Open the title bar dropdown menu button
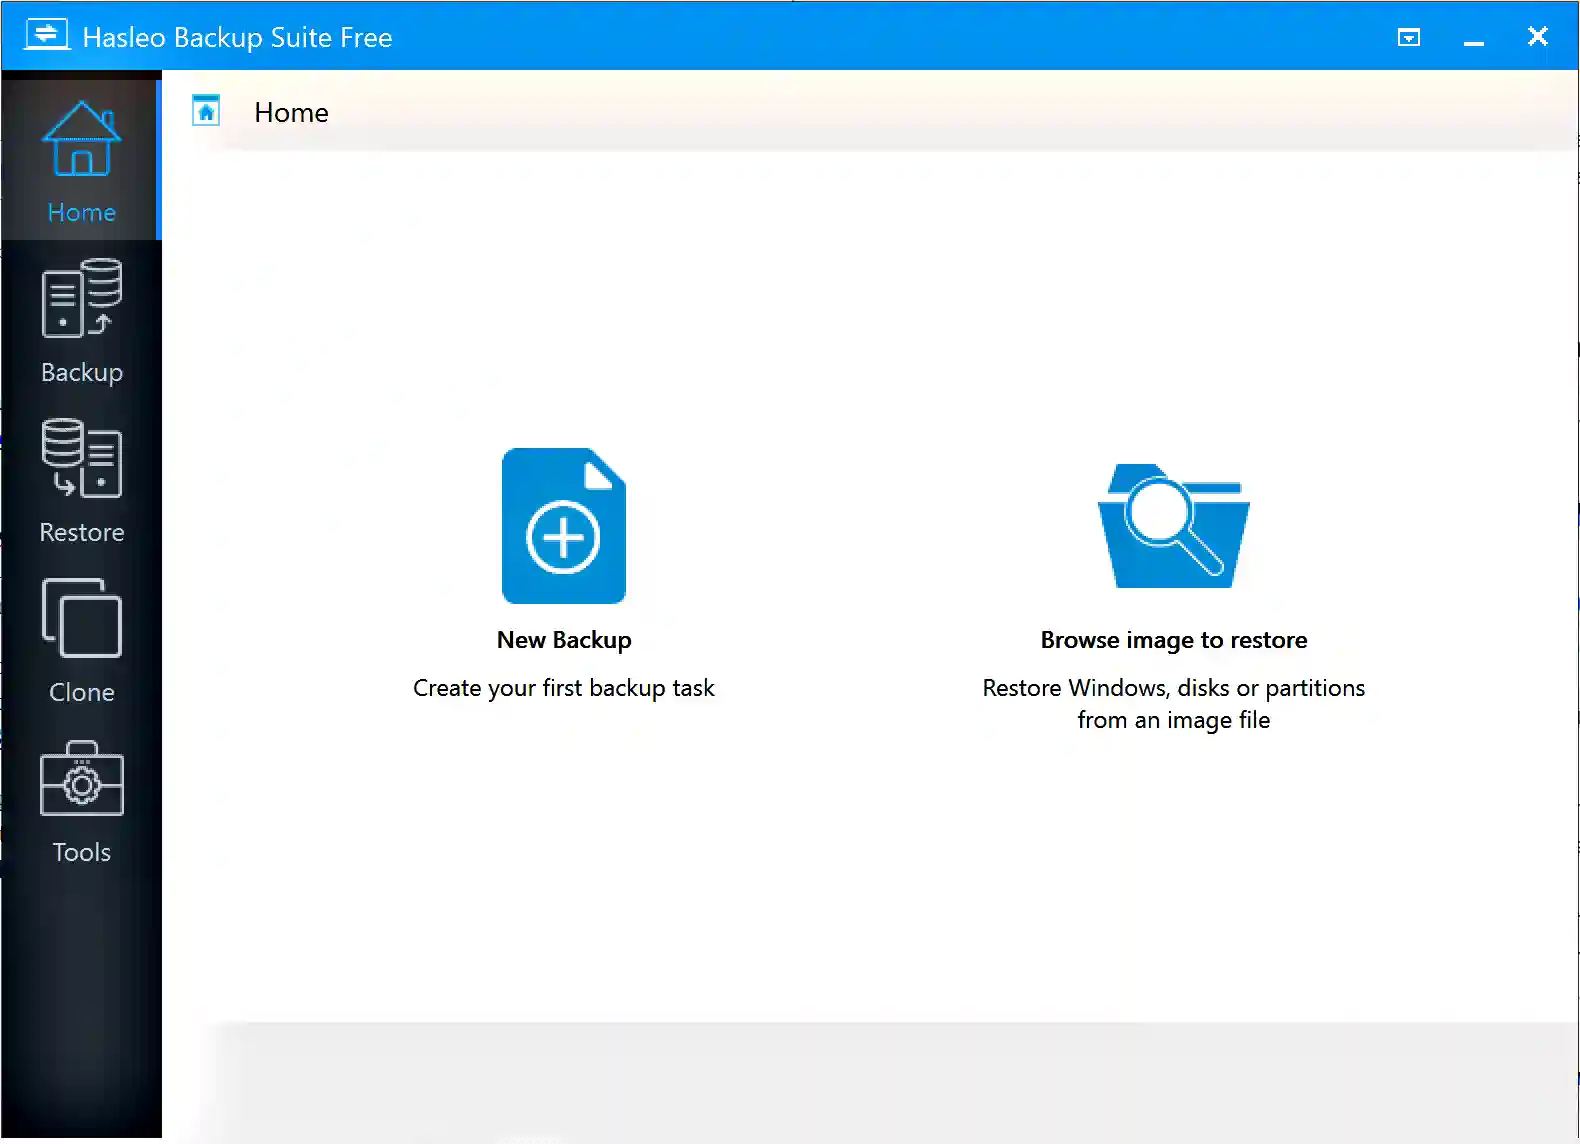 (x=1409, y=37)
